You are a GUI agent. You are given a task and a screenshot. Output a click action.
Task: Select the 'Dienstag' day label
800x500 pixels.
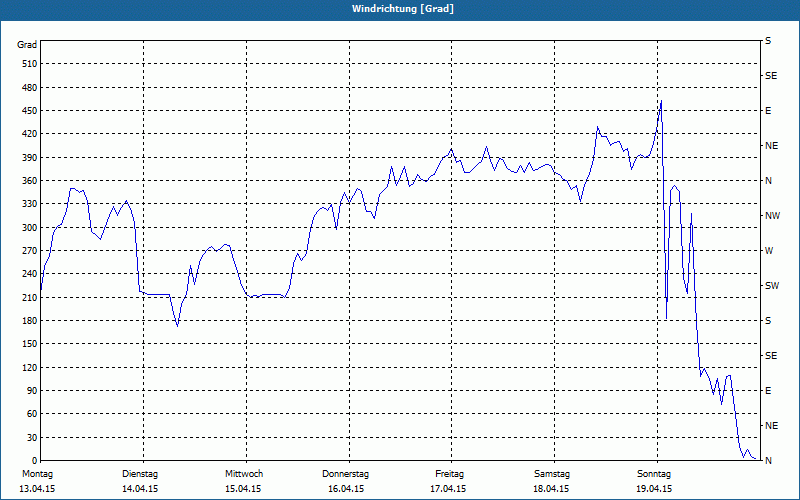tap(140, 474)
